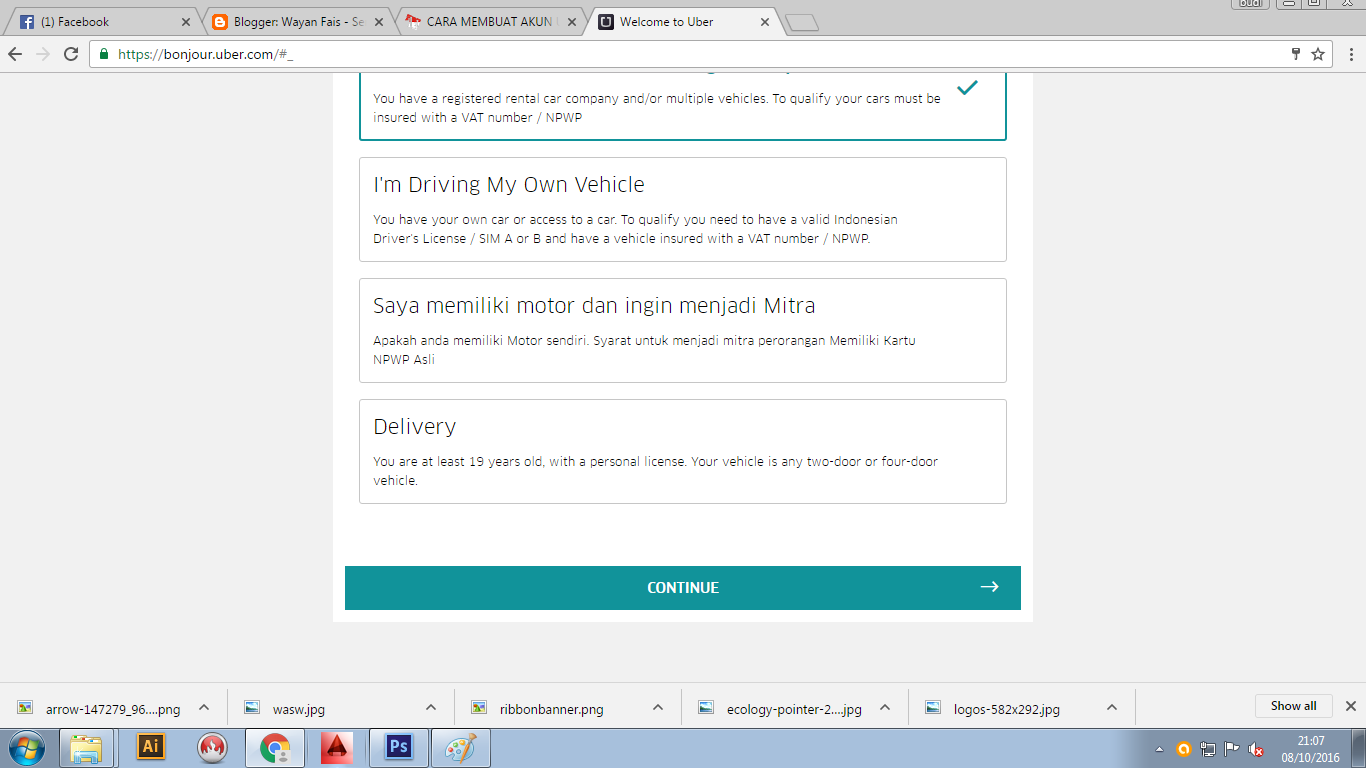Click the network tray icon
Viewport: 1366px width, 768px height.
(1208, 749)
